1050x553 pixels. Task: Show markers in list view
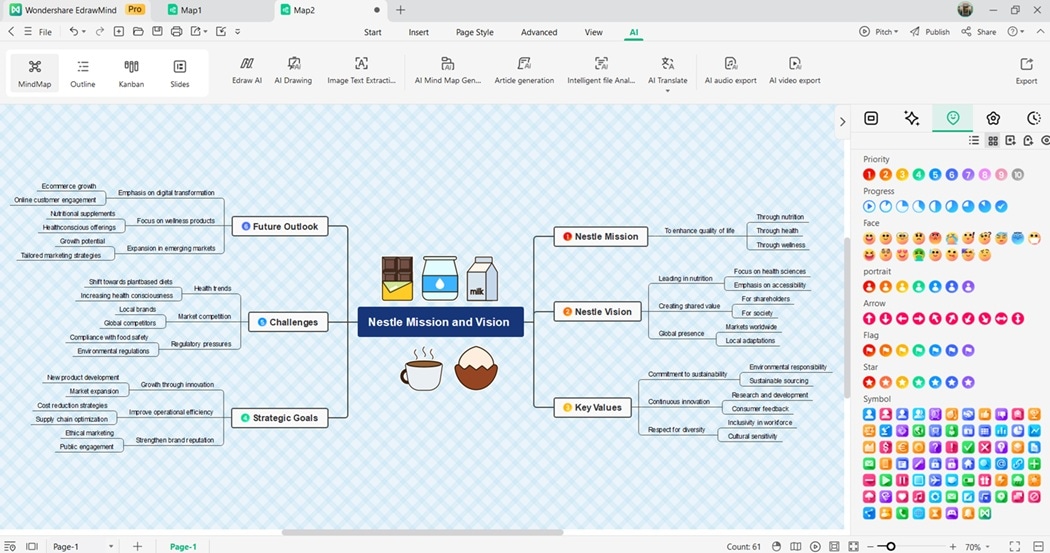tap(974, 140)
